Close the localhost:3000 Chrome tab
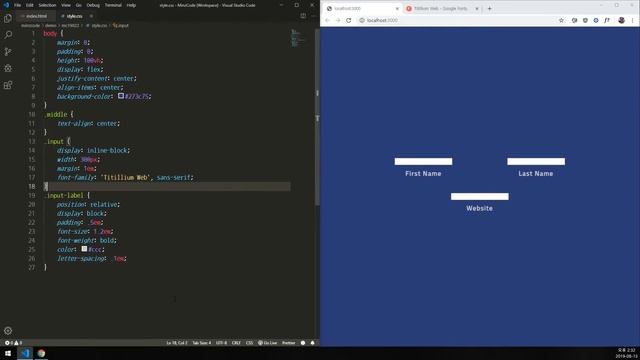This screenshot has width=640, height=360. tap(397, 9)
